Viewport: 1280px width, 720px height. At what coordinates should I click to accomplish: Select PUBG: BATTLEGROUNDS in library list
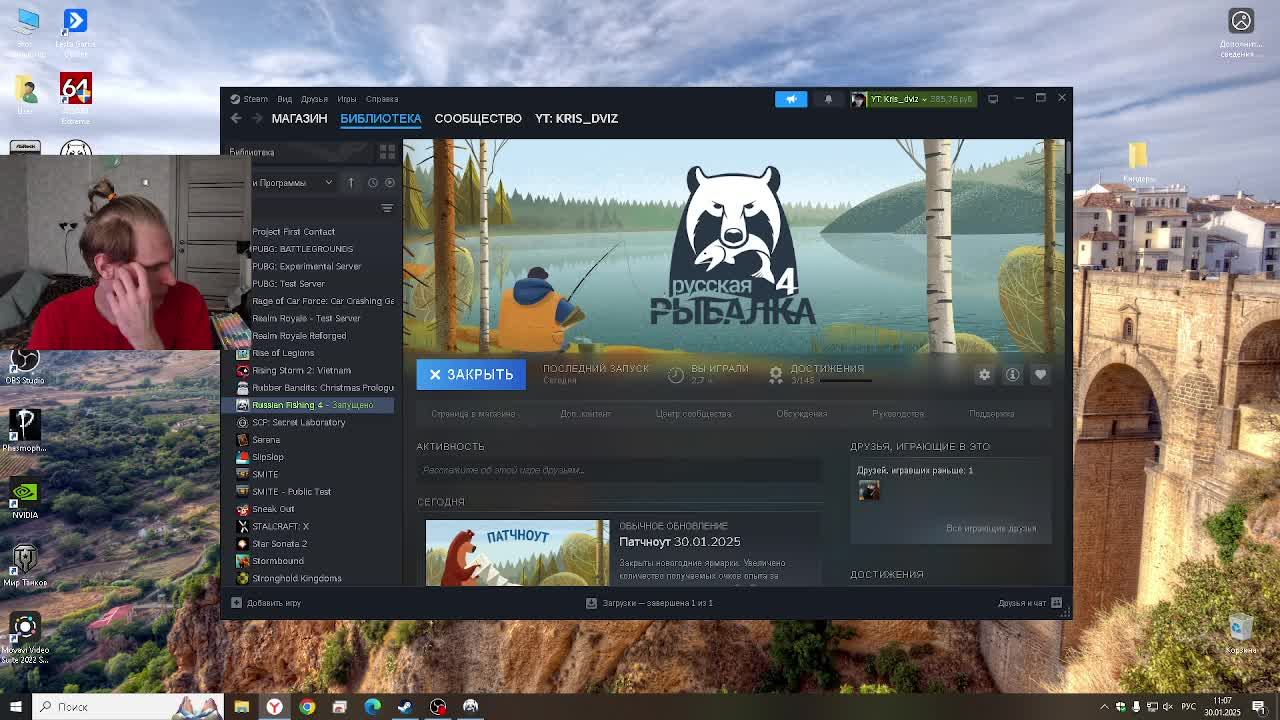pyautogui.click(x=302, y=249)
